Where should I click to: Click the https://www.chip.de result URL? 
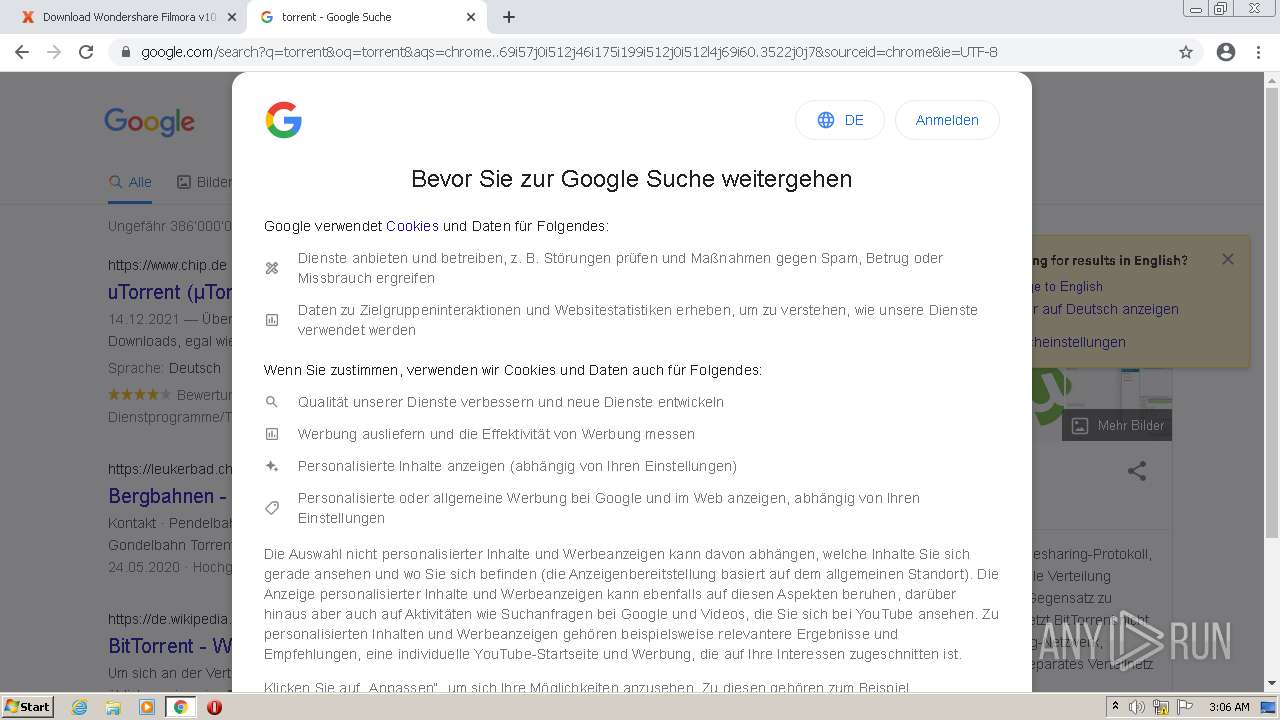pyautogui.click(x=168, y=265)
